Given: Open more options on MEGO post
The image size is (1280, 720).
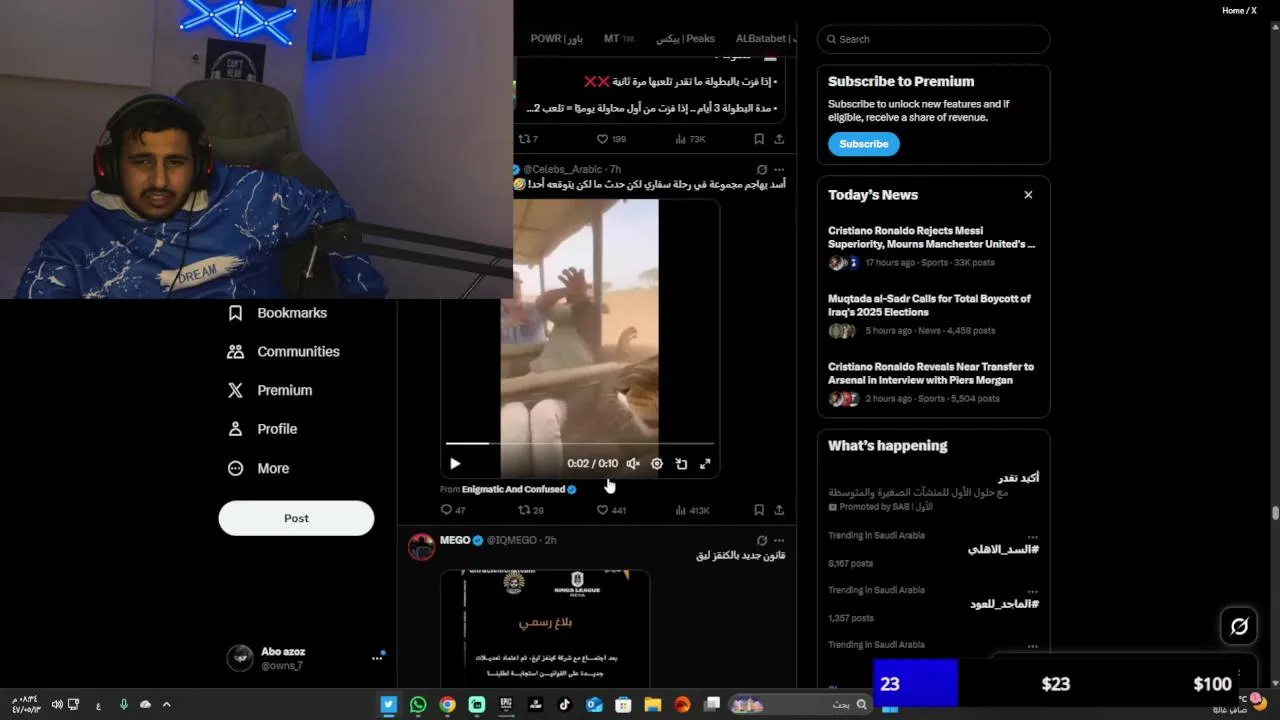Looking at the screenshot, I should click(779, 540).
